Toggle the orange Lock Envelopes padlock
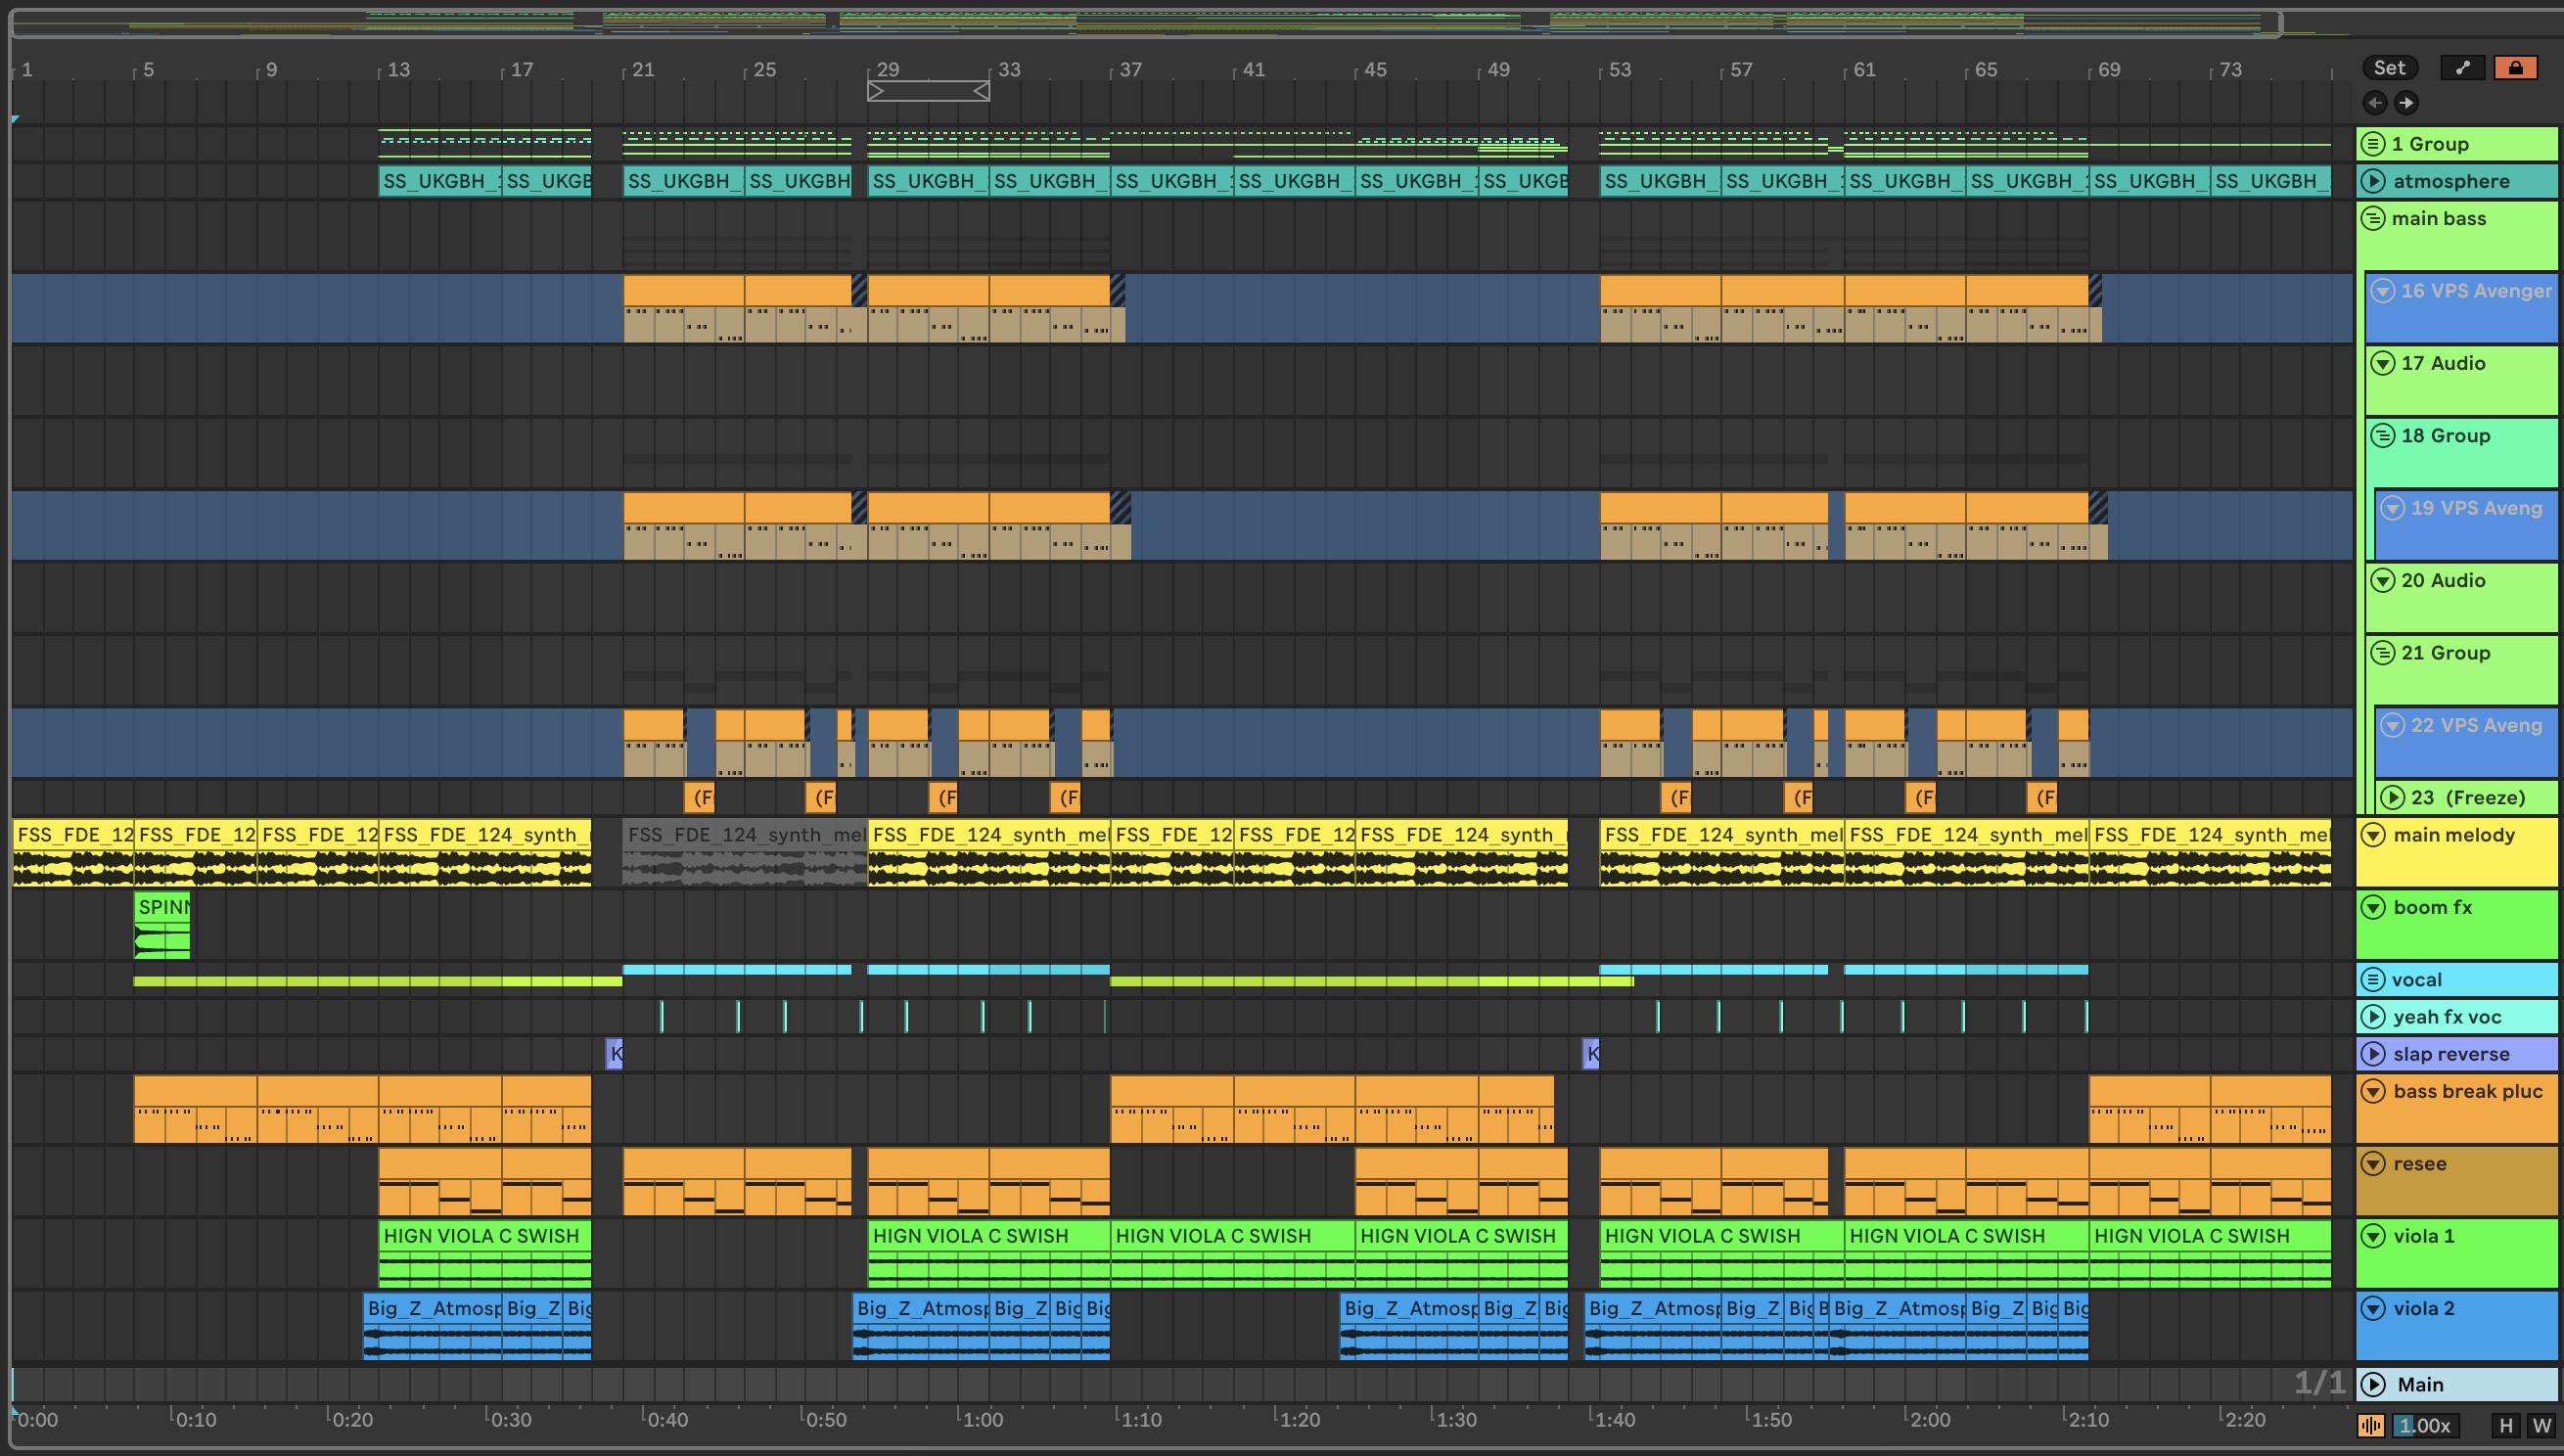Screen dimensions: 2564x1456 pos(2515,68)
